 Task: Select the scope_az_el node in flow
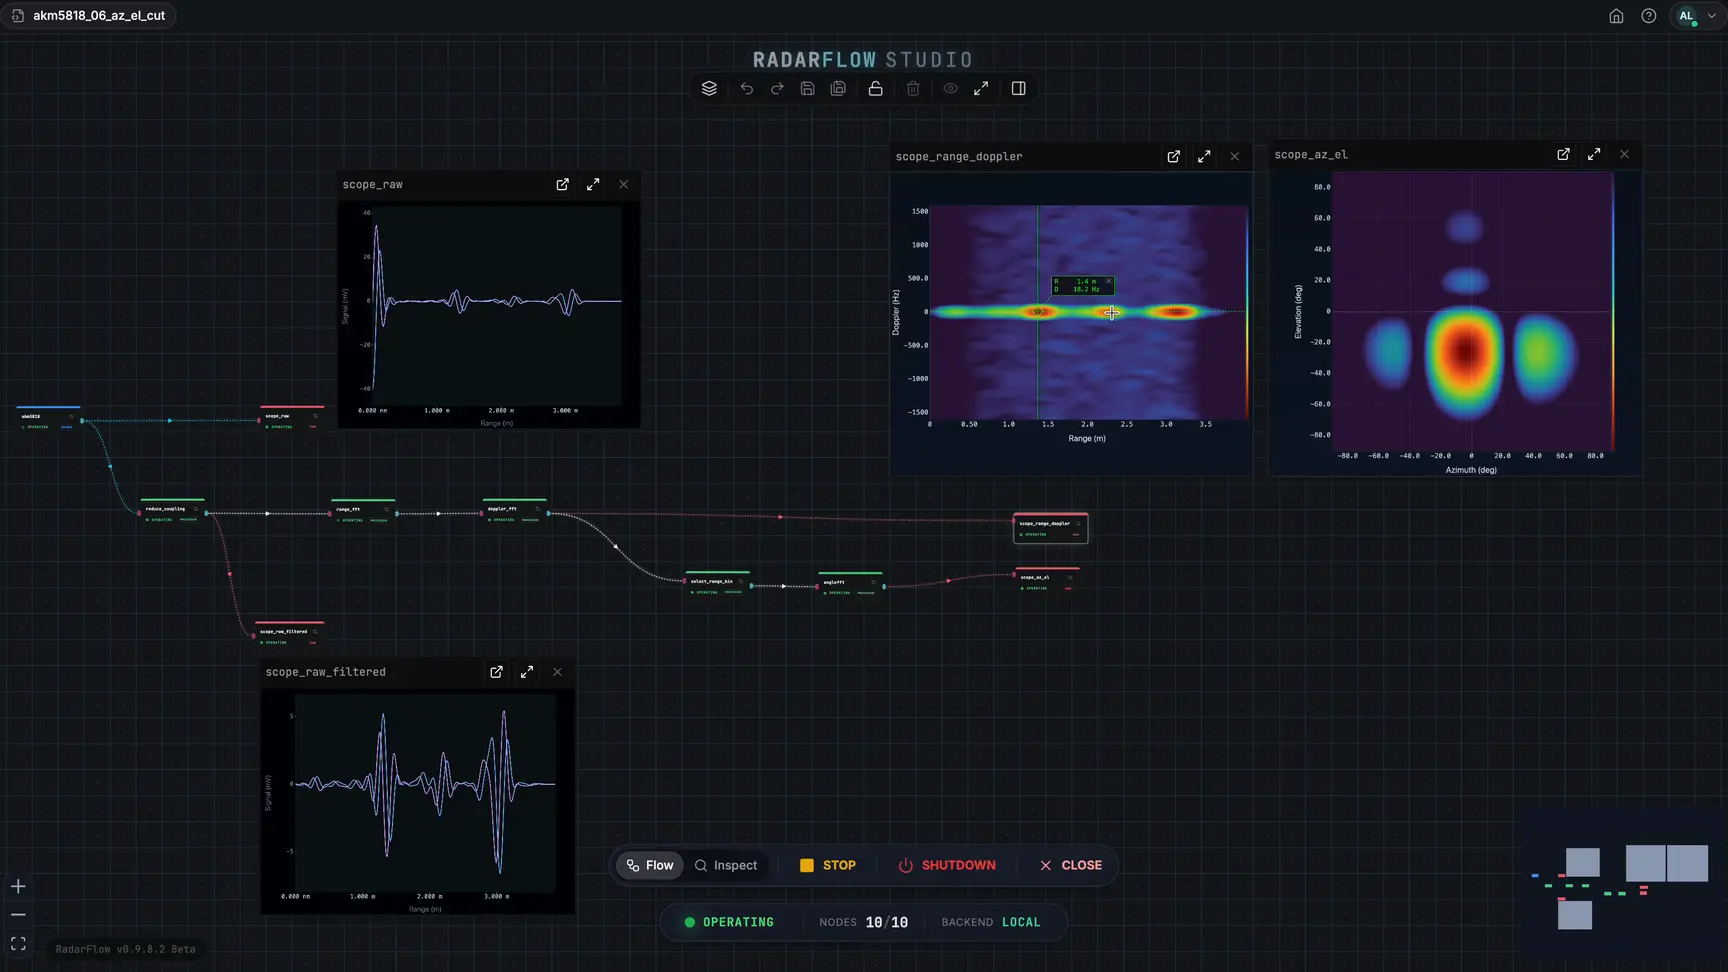[x=1047, y=581]
